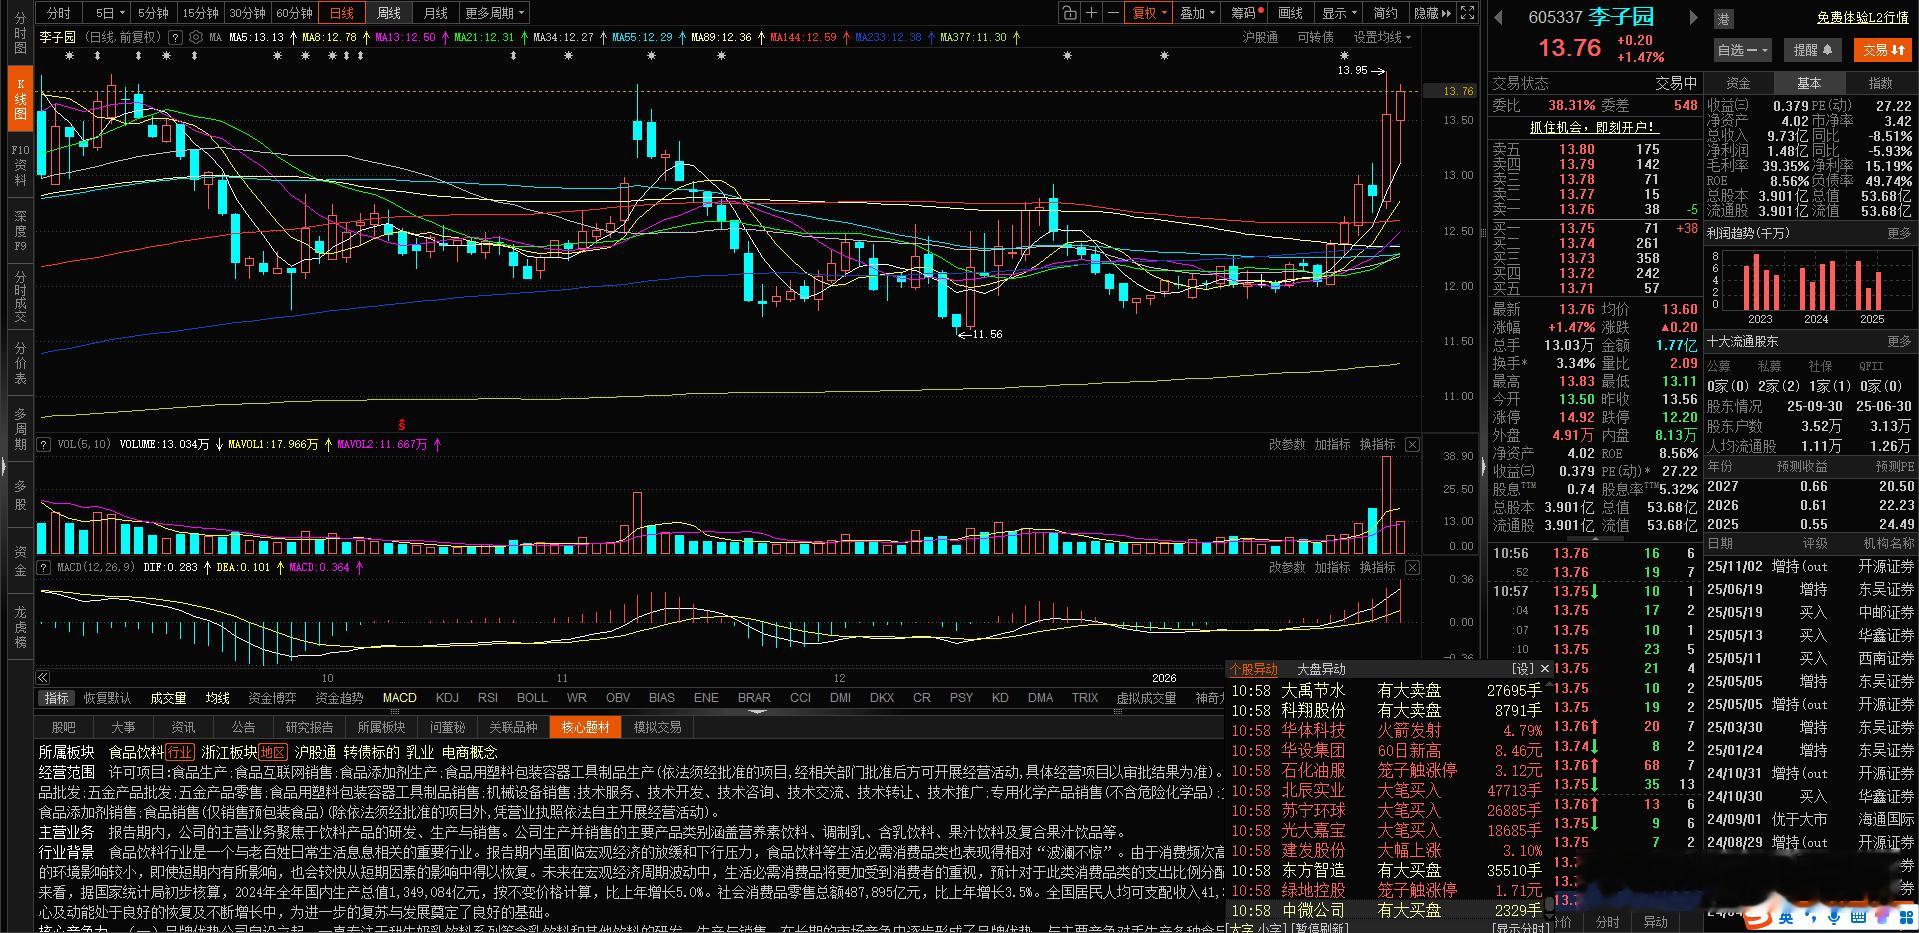Select the 指数 tab in right panel
This screenshot has width=1919, height=933.
click(x=1881, y=83)
